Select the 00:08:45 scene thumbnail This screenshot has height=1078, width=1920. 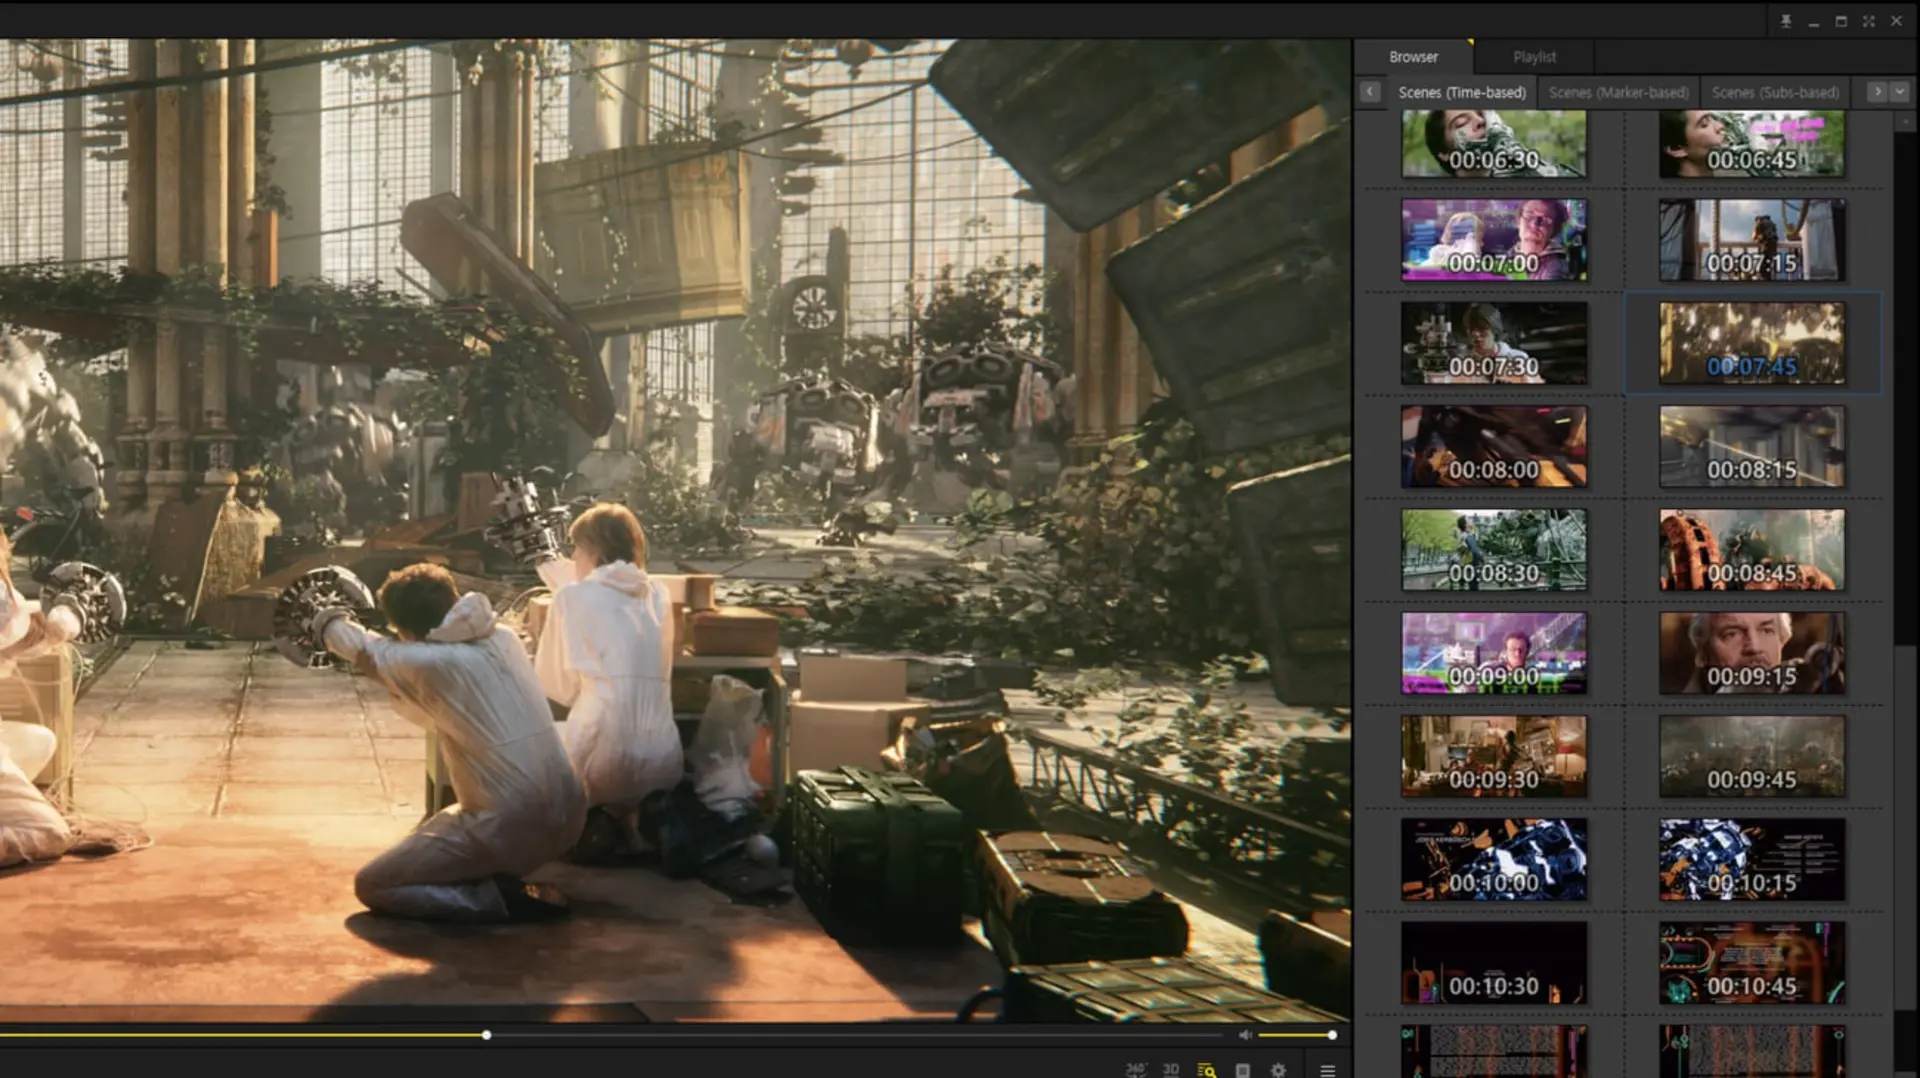point(1752,550)
